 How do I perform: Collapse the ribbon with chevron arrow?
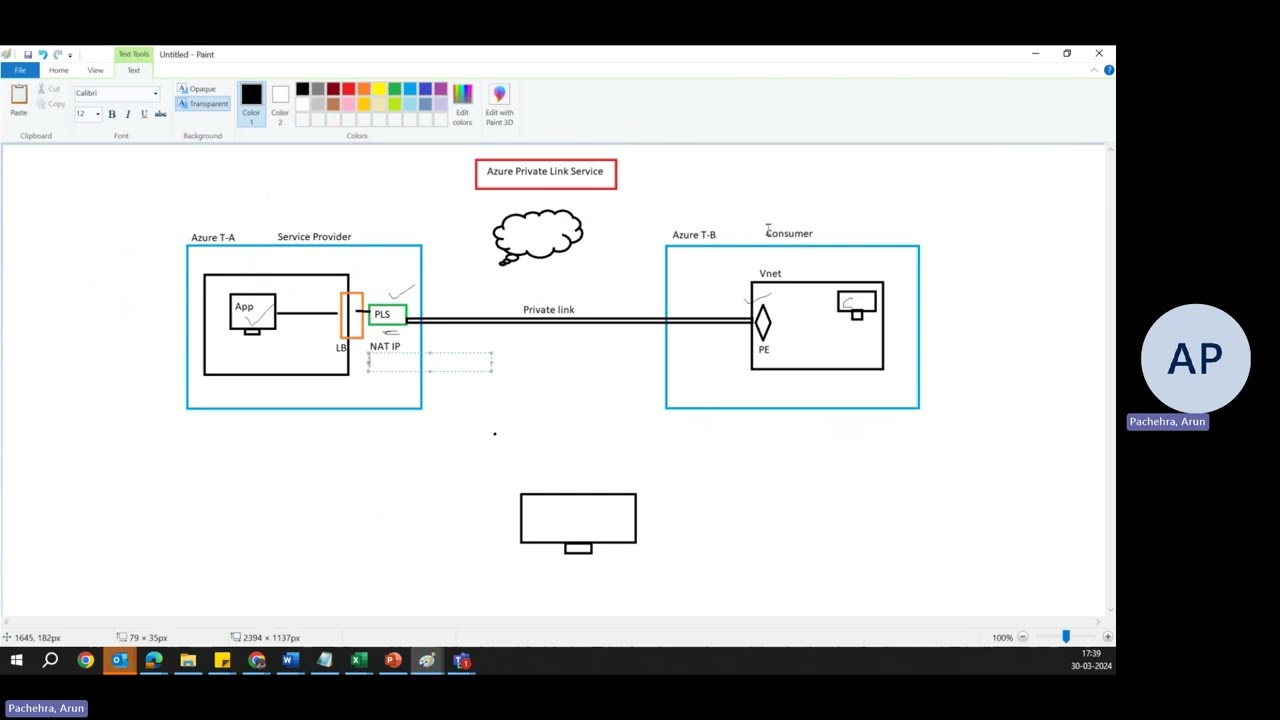tap(1095, 70)
